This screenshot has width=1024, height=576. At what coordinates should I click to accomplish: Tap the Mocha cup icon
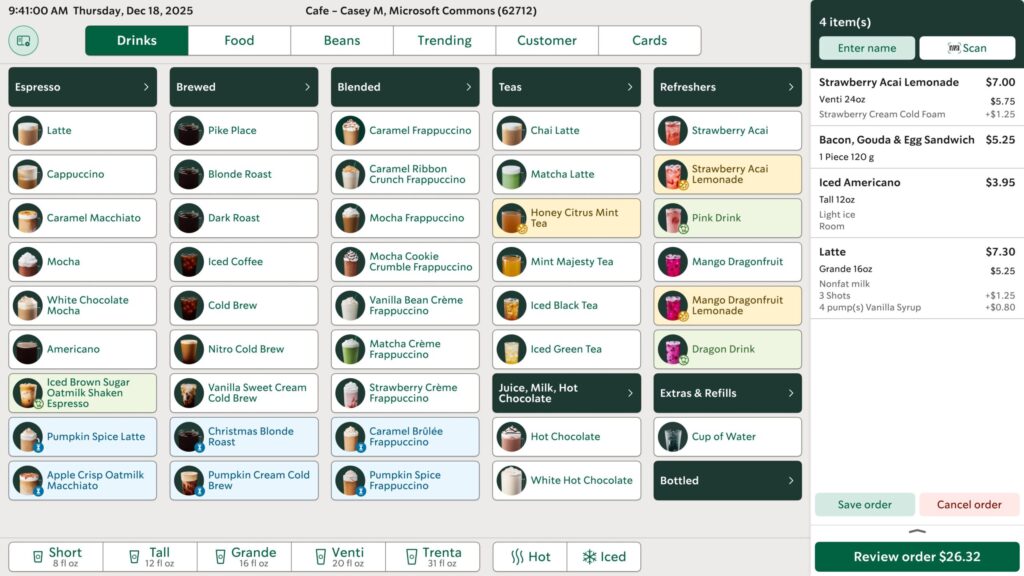[27, 262]
